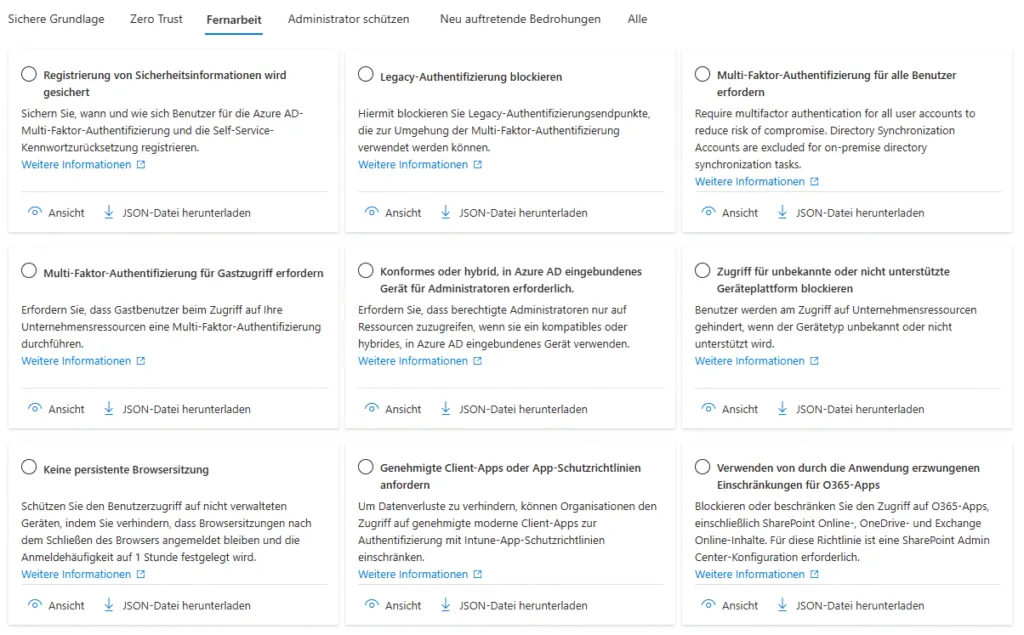Select the Legacy-Authentifizierung blockieren radio button
This screenshot has height=635, width=1024.
coord(366,75)
